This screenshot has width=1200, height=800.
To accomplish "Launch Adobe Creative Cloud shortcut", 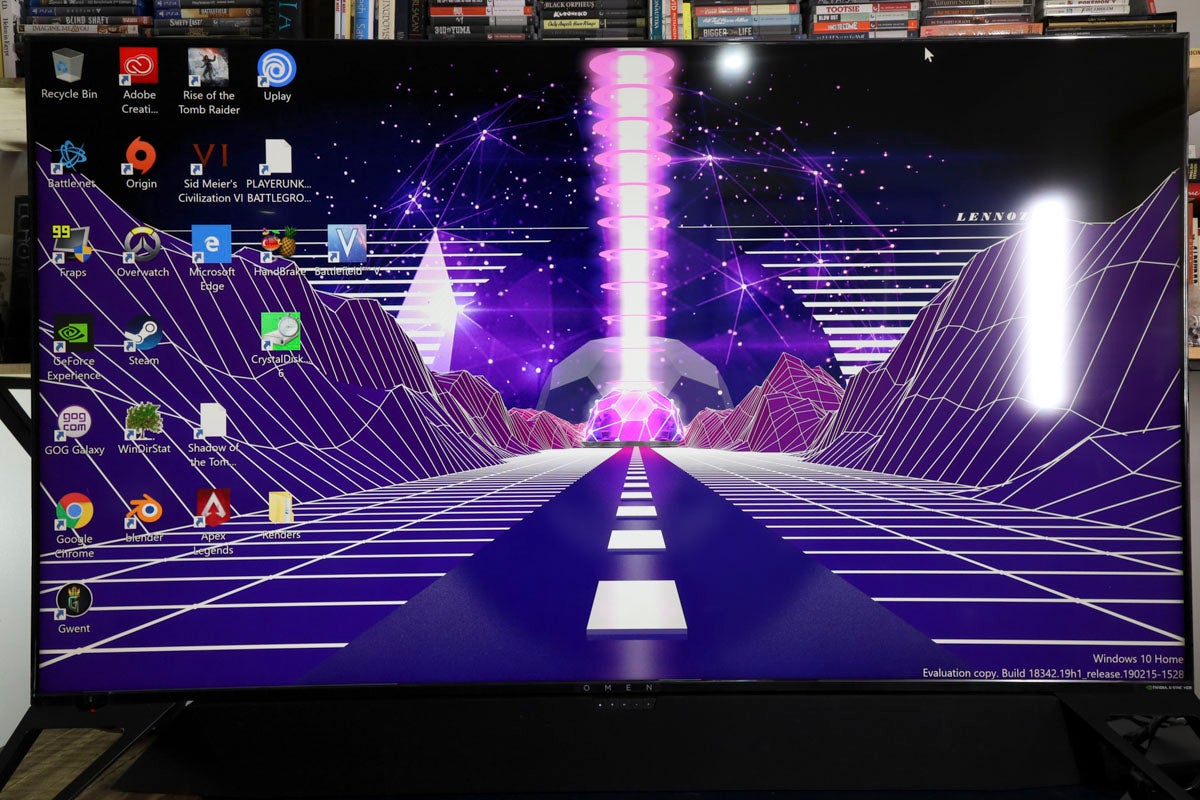I will coord(139,67).
